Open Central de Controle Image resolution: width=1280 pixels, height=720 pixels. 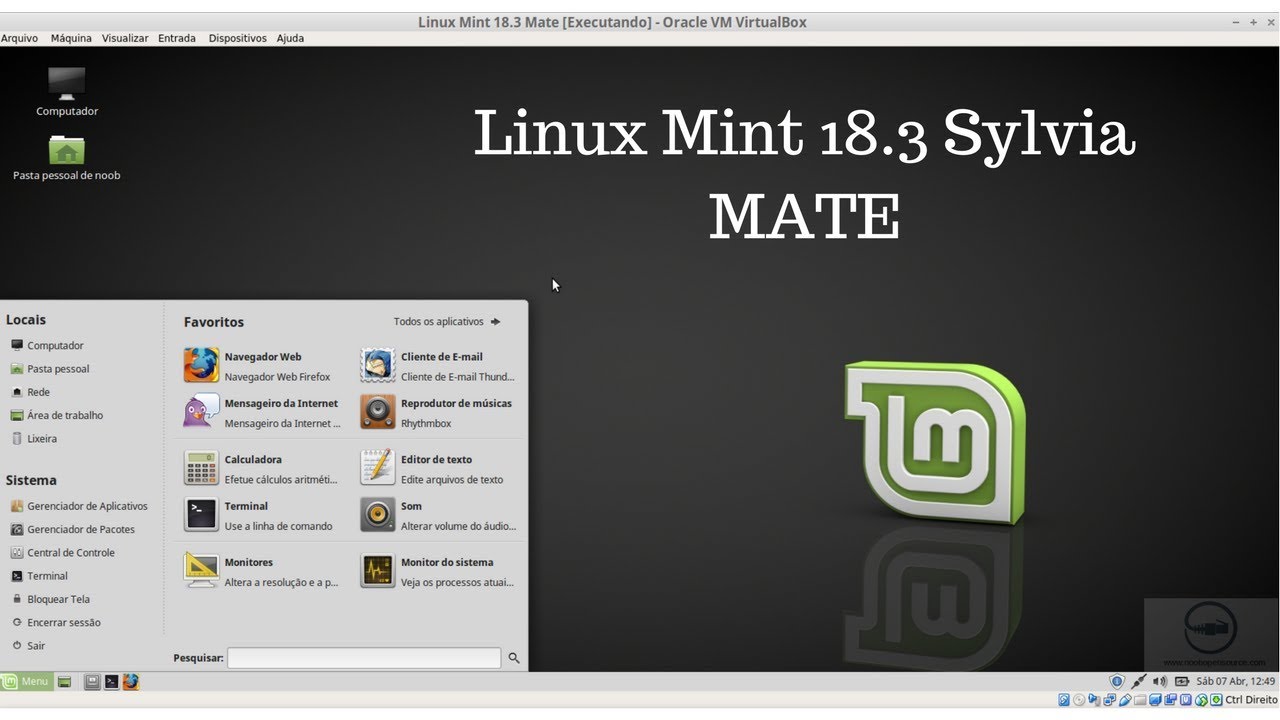point(62,552)
